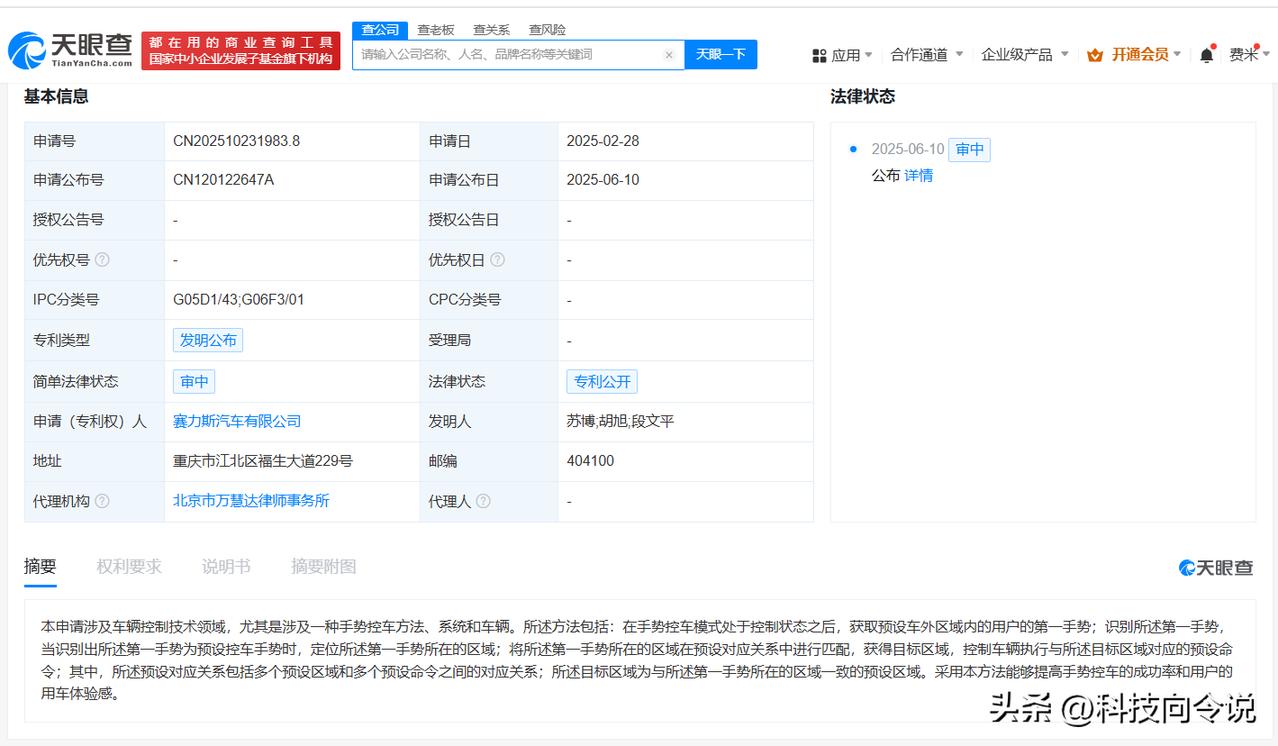Open 开通会员 membership dropdown
The height and width of the screenshot is (746, 1278).
1145,54
